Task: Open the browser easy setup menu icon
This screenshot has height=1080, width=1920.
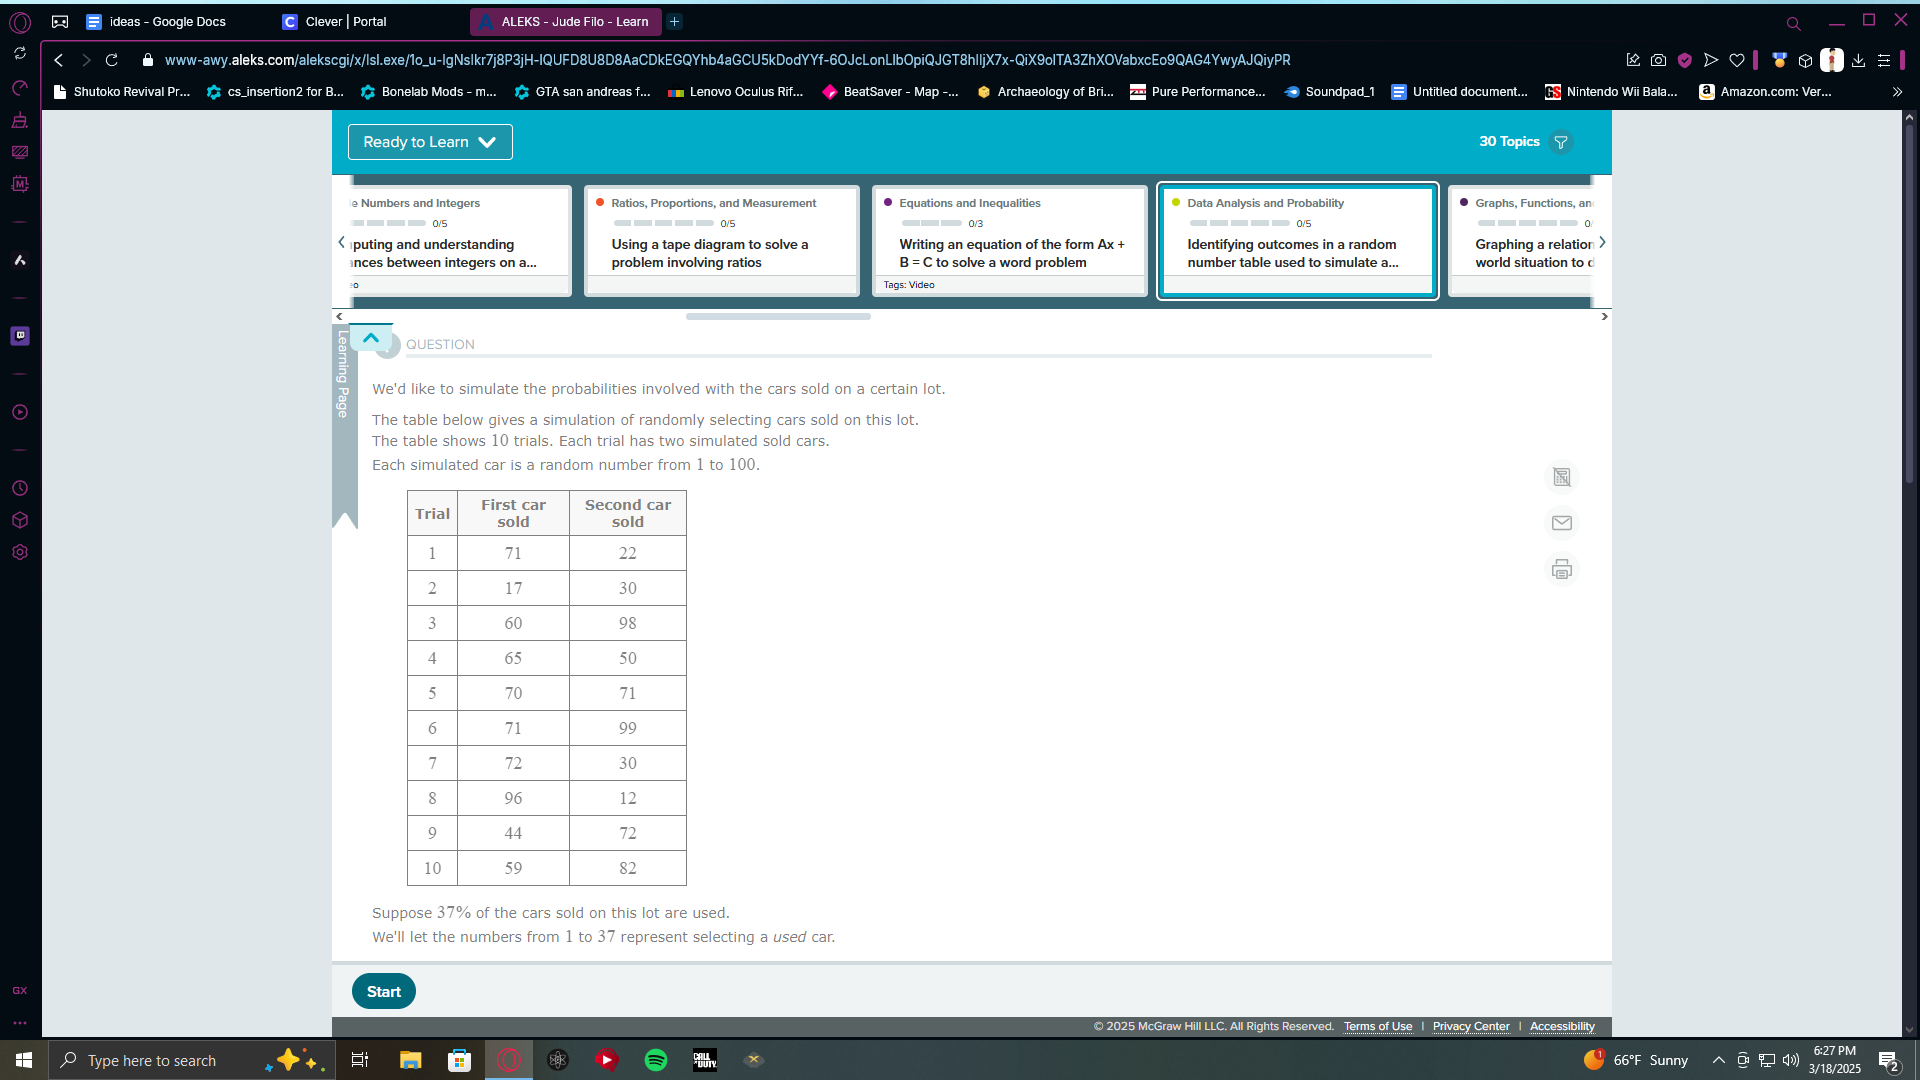Action: 1884,60
